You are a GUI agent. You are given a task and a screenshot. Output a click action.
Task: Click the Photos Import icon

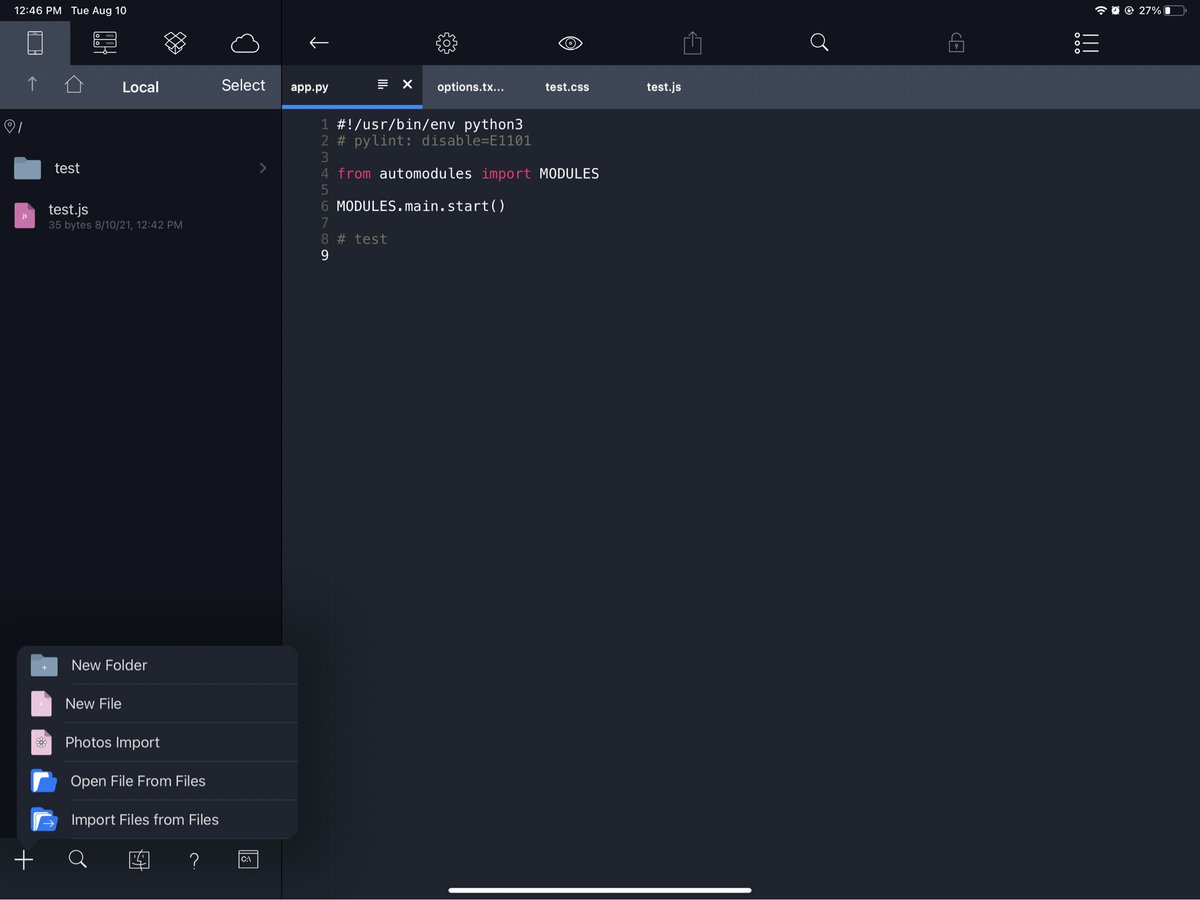(x=41, y=742)
